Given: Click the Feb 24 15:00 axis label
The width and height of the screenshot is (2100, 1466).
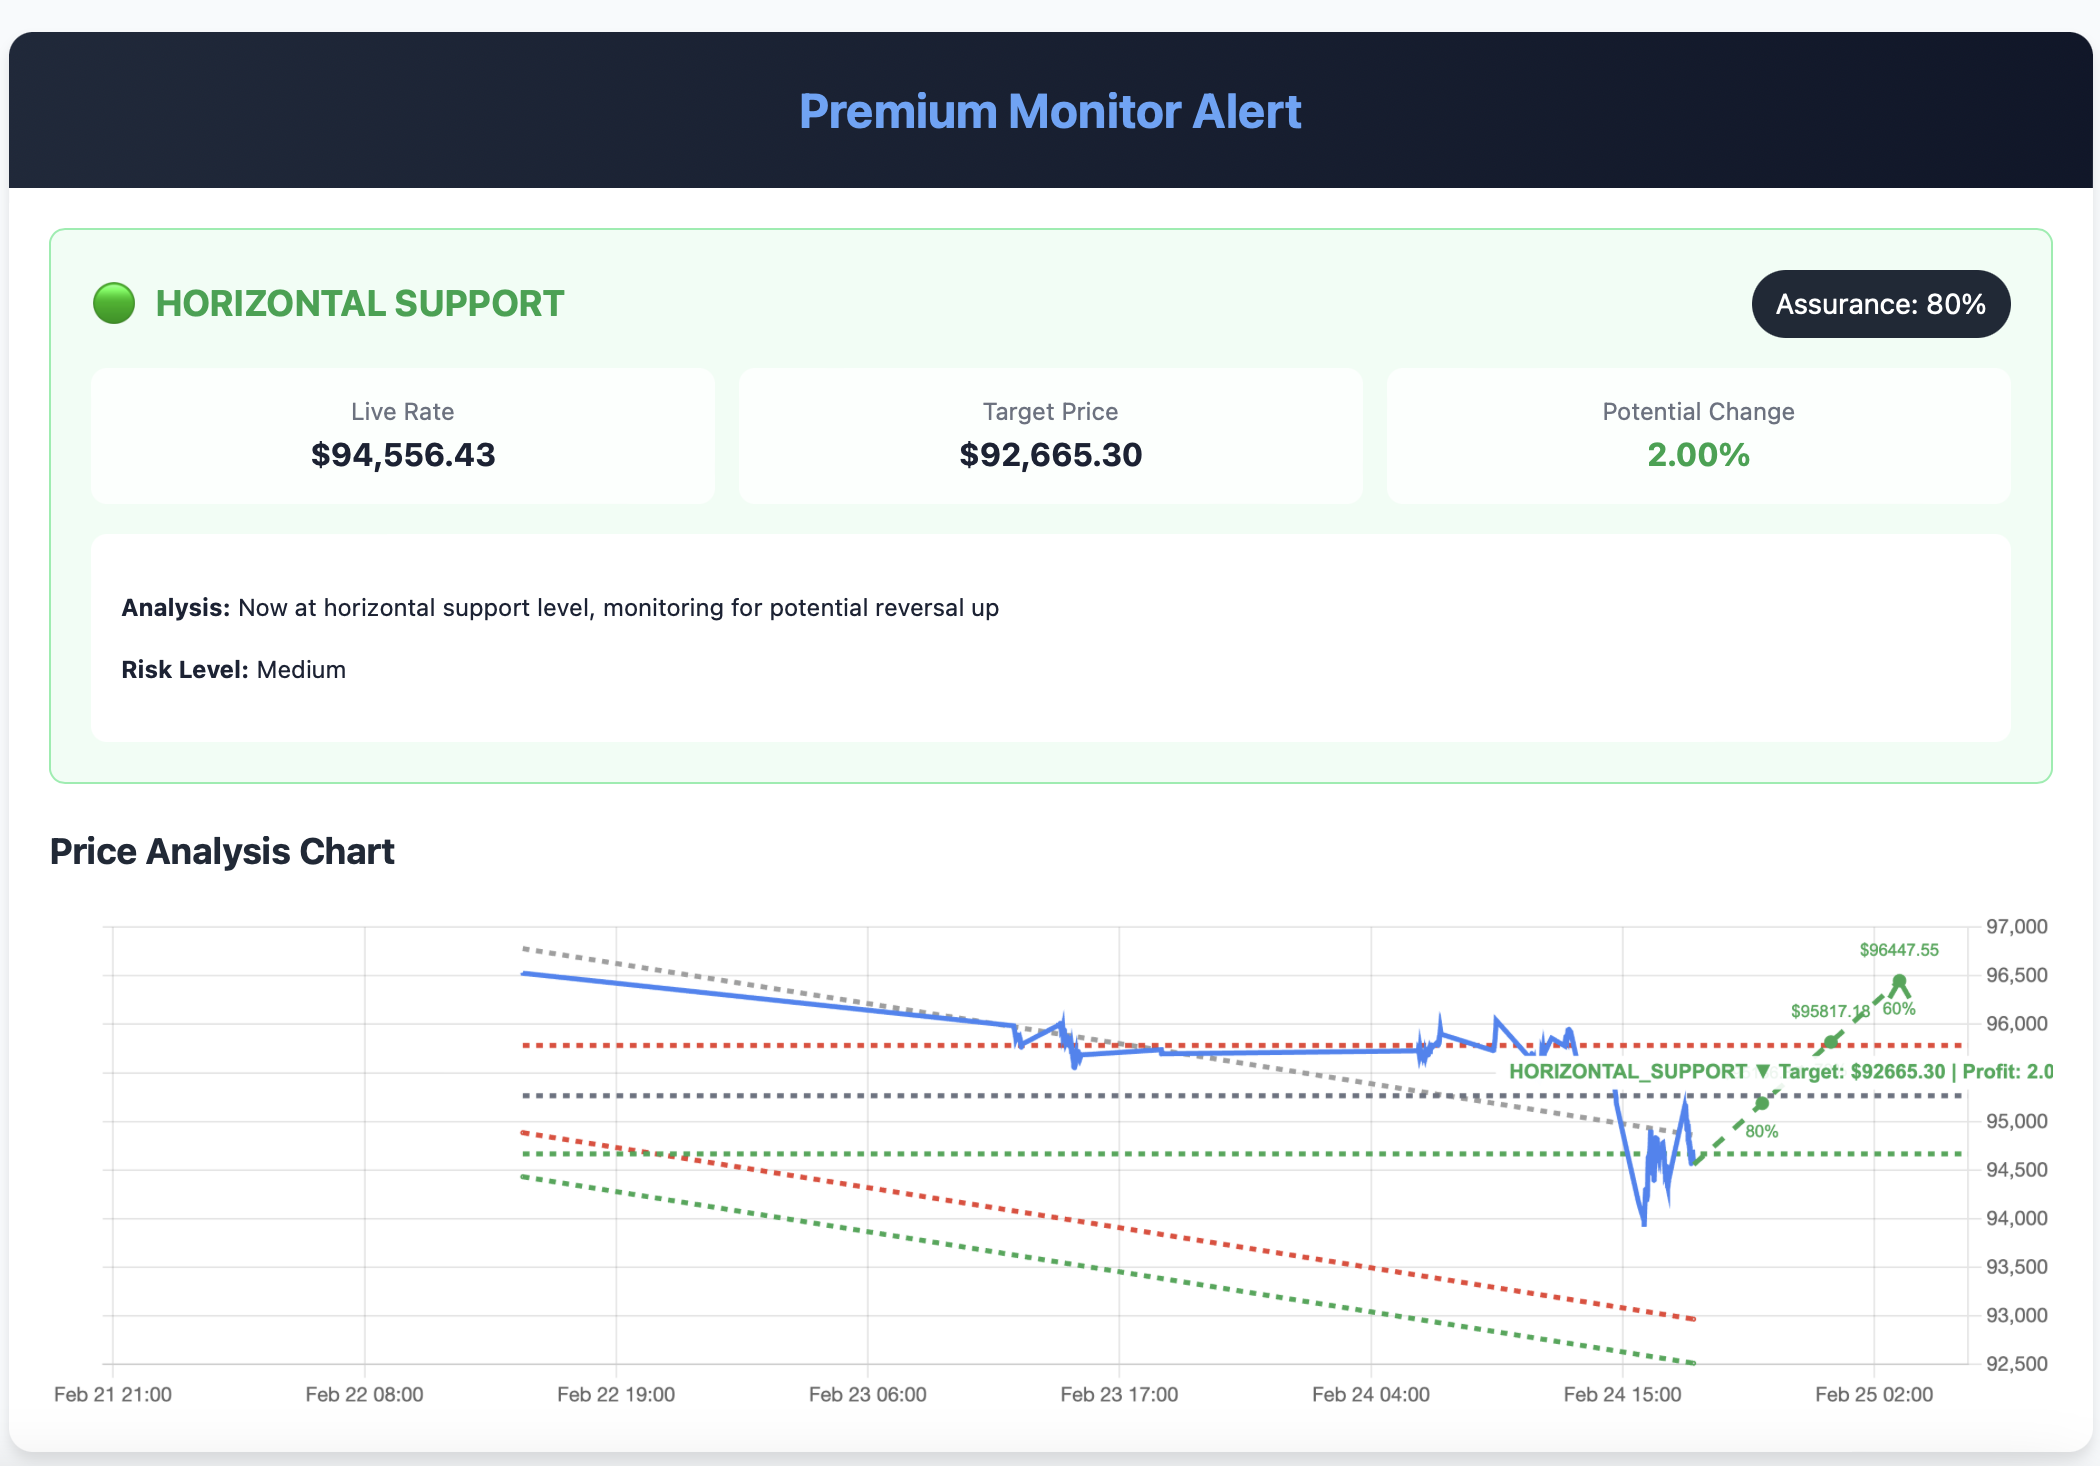Looking at the screenshot, I should coord(1622,1394).
